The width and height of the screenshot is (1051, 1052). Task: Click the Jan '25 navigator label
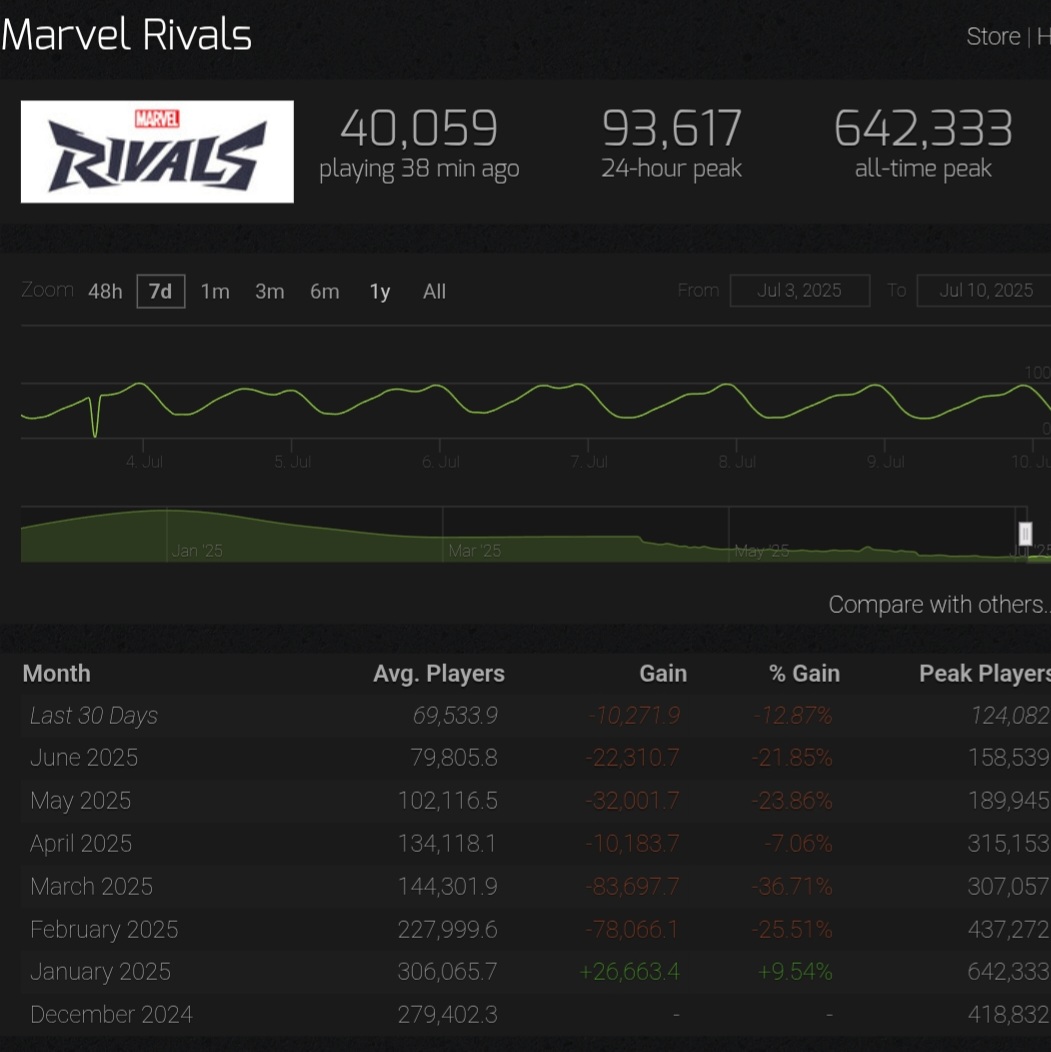tap(197, 551)
